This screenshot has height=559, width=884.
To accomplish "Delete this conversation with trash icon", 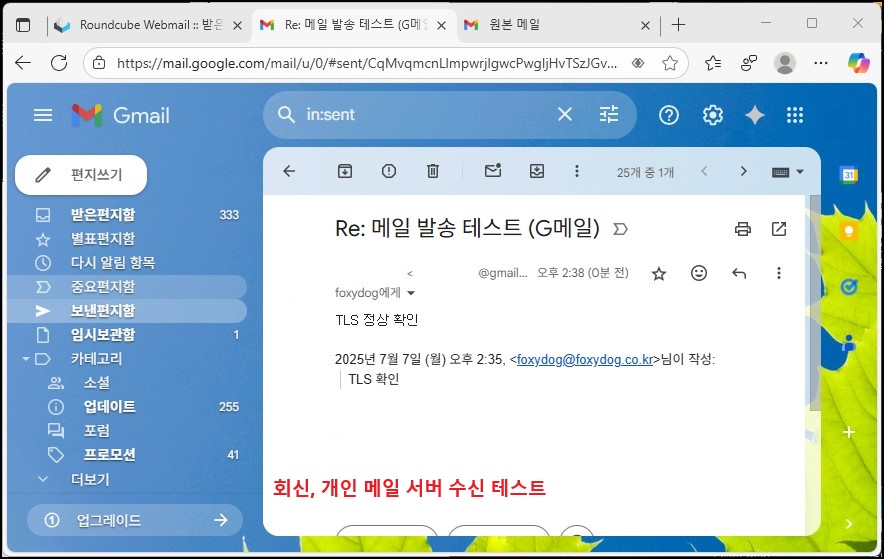I will [x=432, y=171].
